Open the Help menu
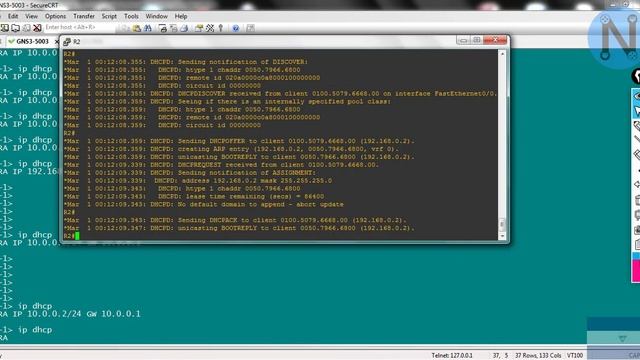The height and width of the screenshot is (360, 640). point(181,16)
